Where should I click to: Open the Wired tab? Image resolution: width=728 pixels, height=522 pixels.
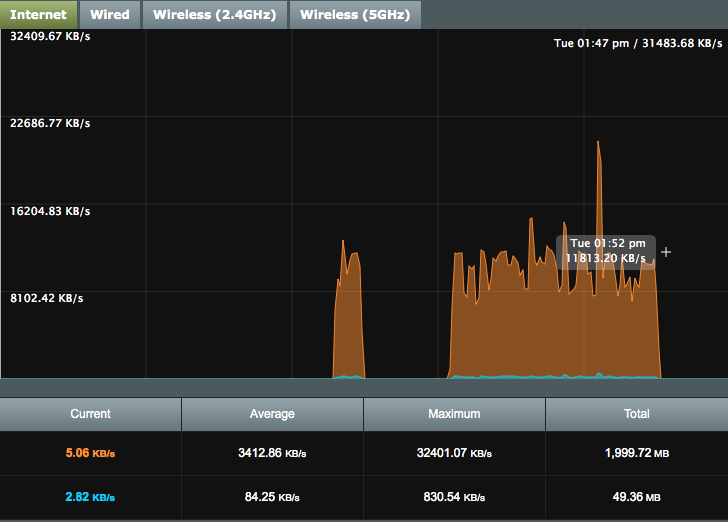110,14
